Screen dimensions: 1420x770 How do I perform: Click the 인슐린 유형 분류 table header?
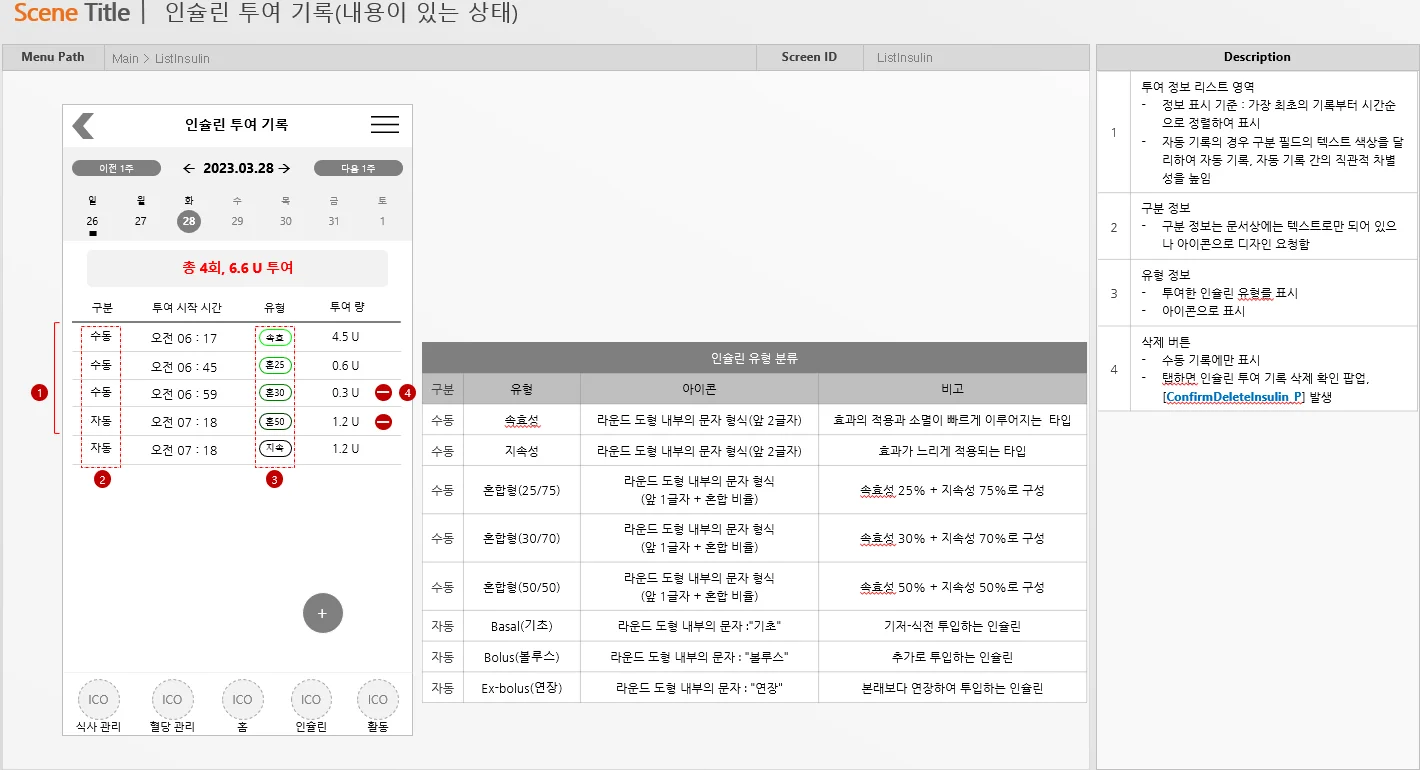click(x=754, y=358)
